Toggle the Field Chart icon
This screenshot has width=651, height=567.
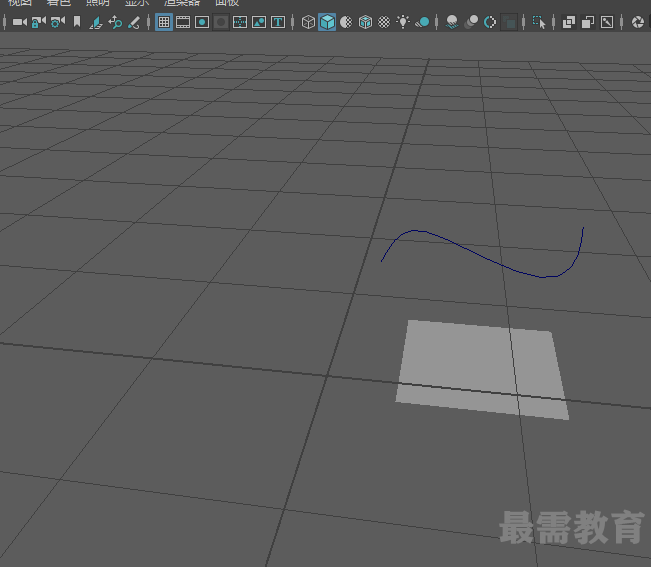pyautogui.click(x=240, y=22)
